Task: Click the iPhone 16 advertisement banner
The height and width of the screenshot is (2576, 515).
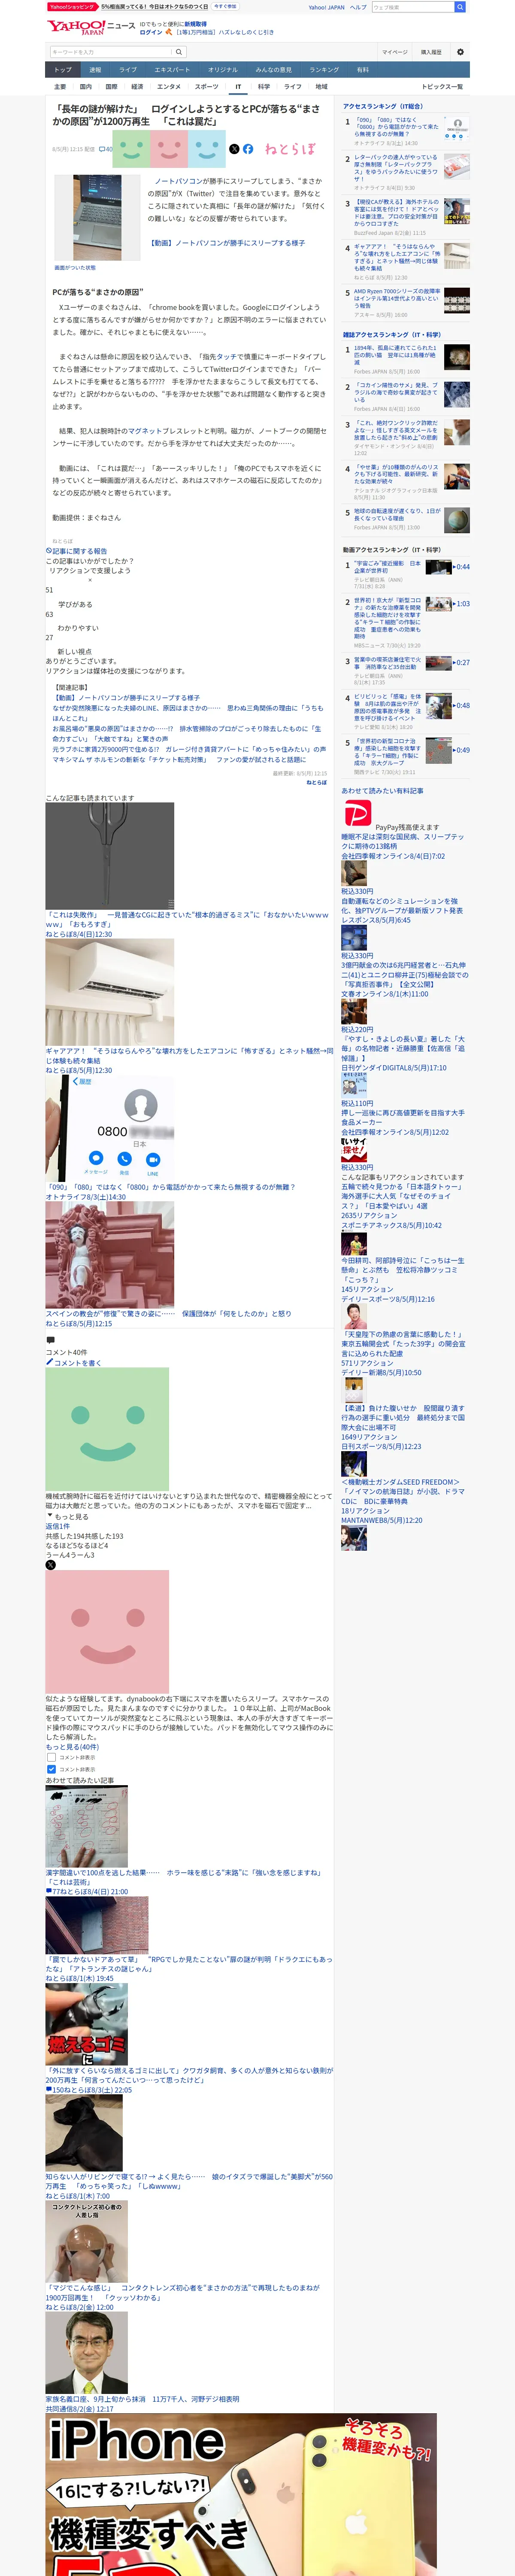Action: pyautogui.click(x=241, y=2494)
